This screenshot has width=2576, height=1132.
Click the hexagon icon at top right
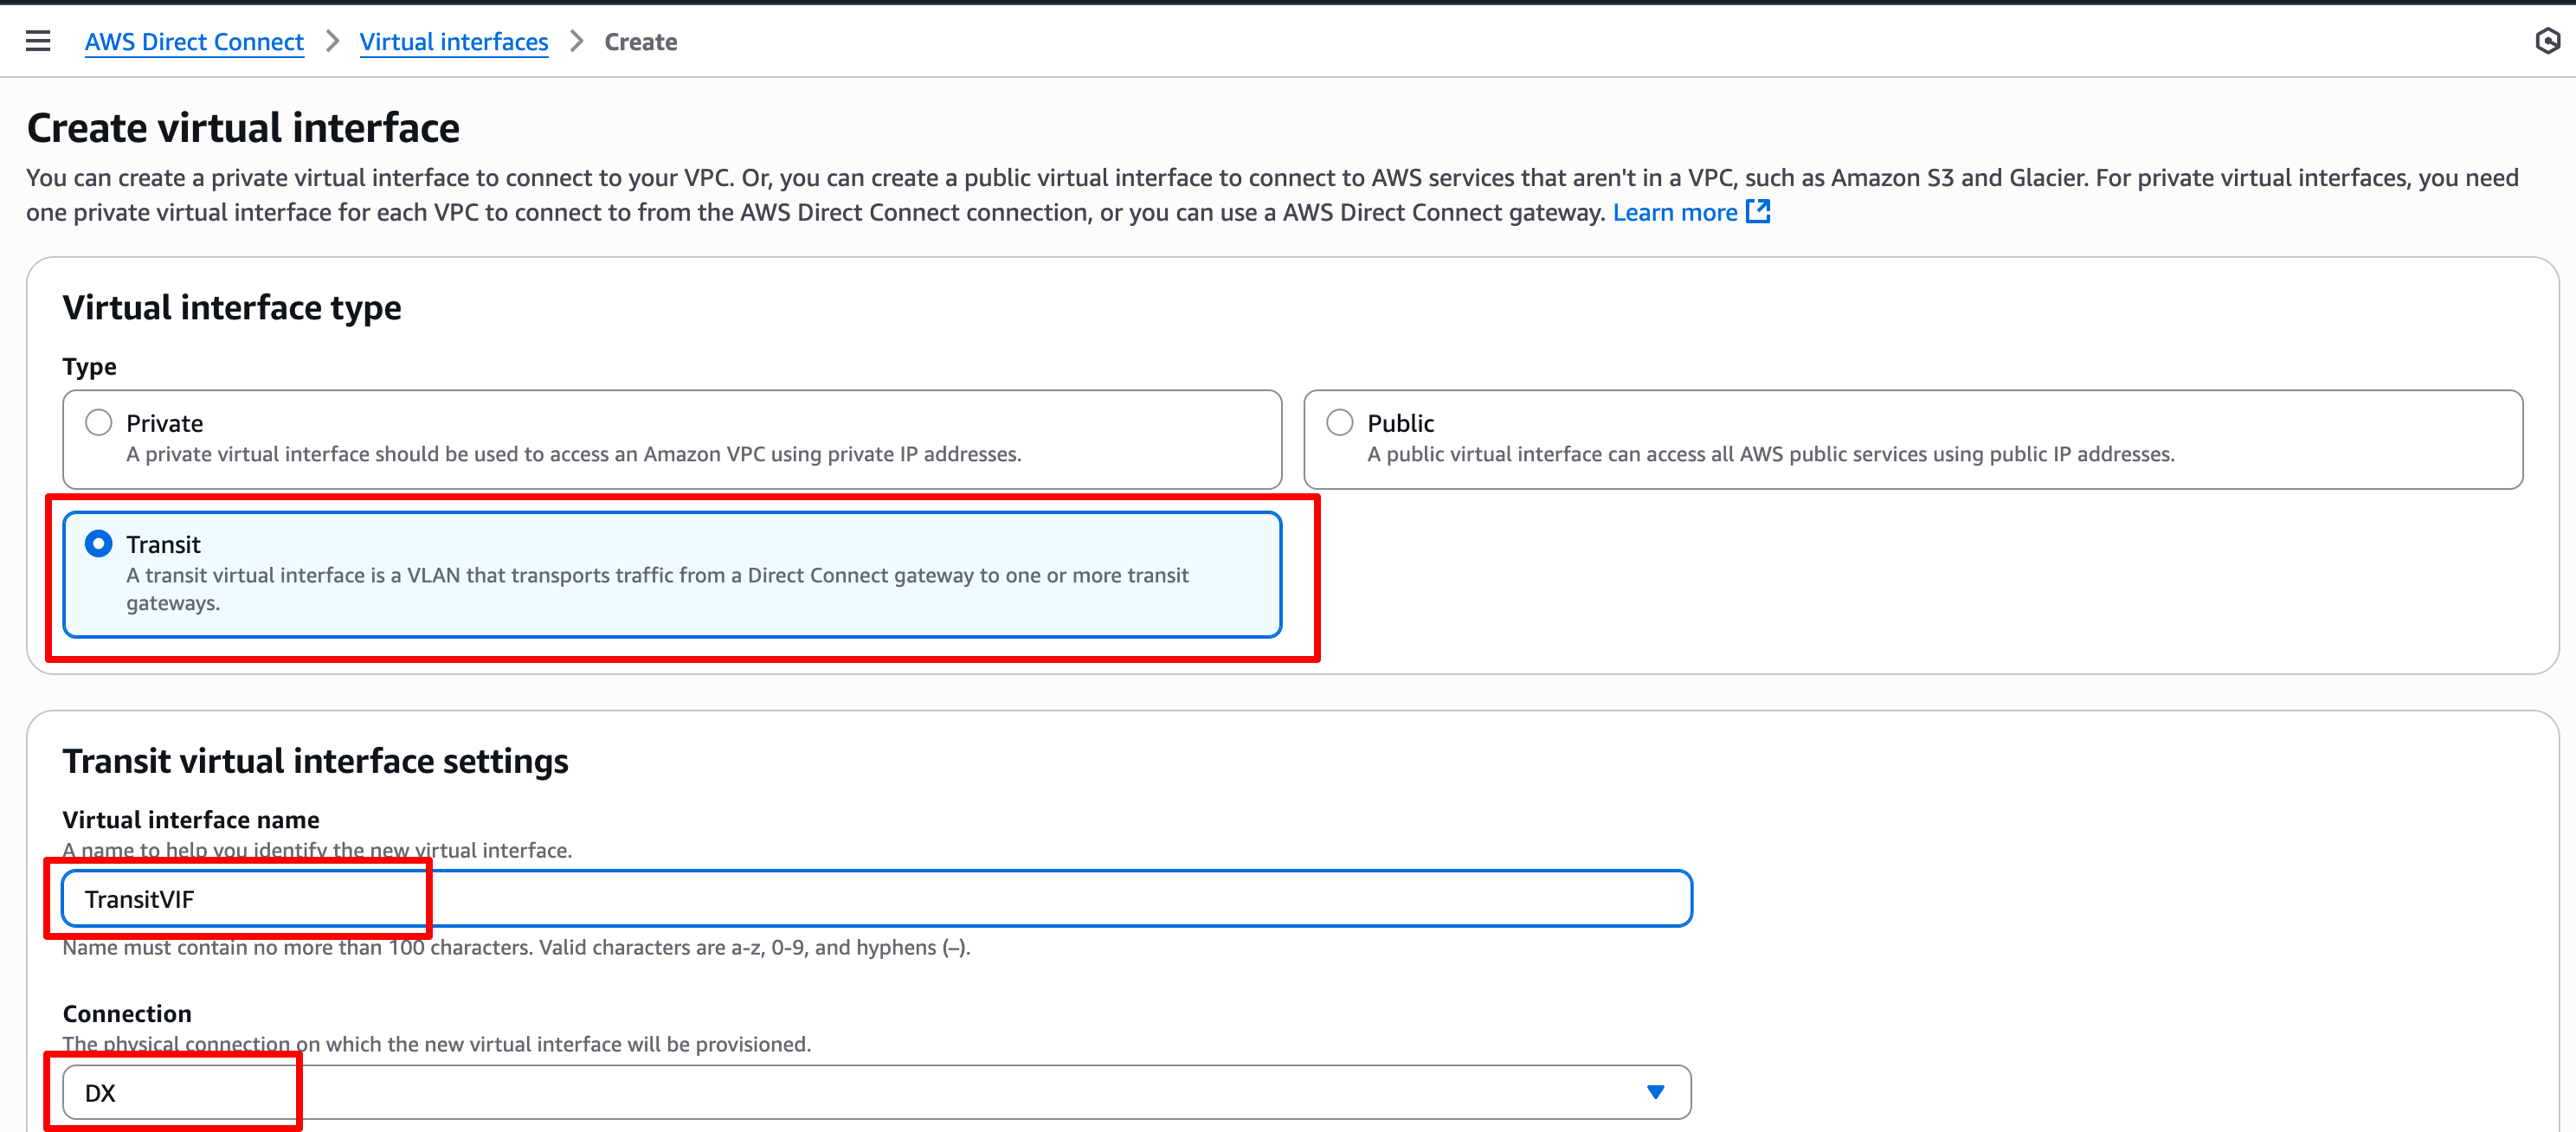click(2547, 41)
